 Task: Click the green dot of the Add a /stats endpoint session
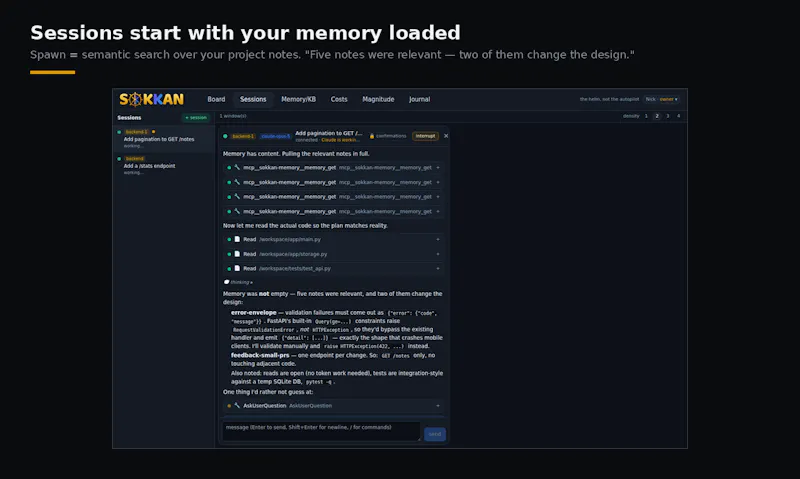(119, 159)
